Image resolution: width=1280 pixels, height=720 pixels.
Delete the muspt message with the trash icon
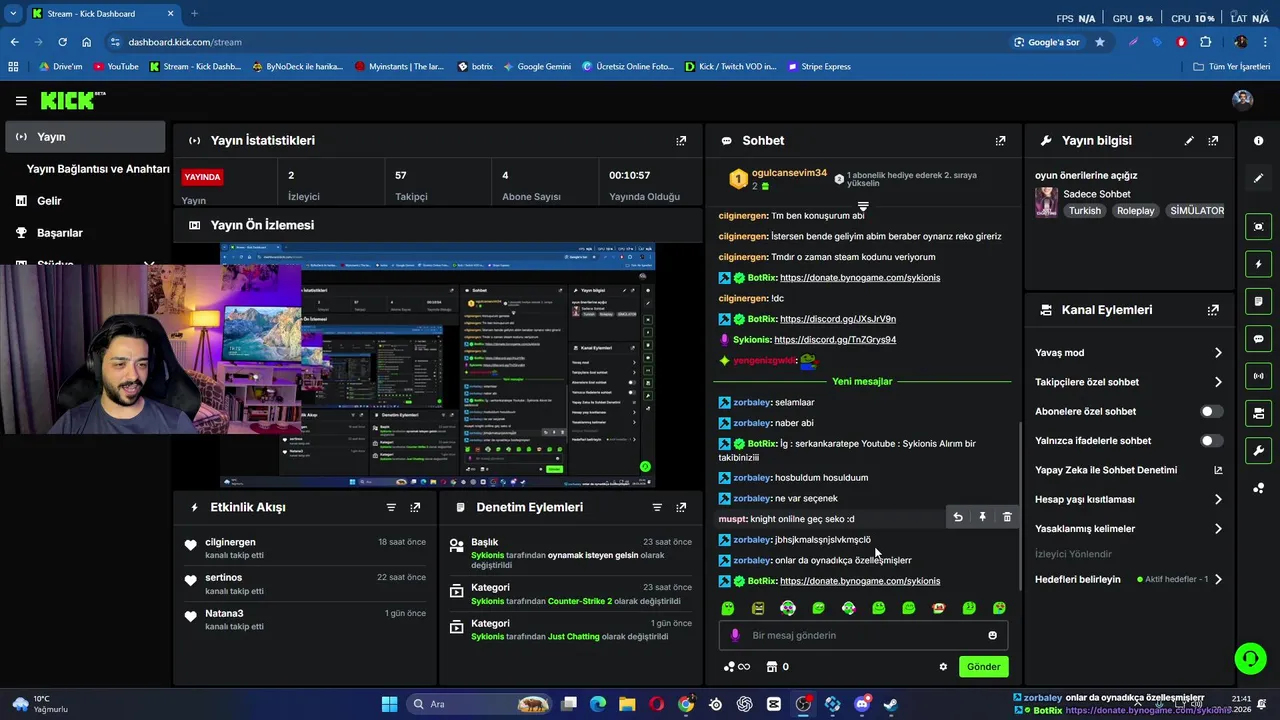coord(1007,517)
